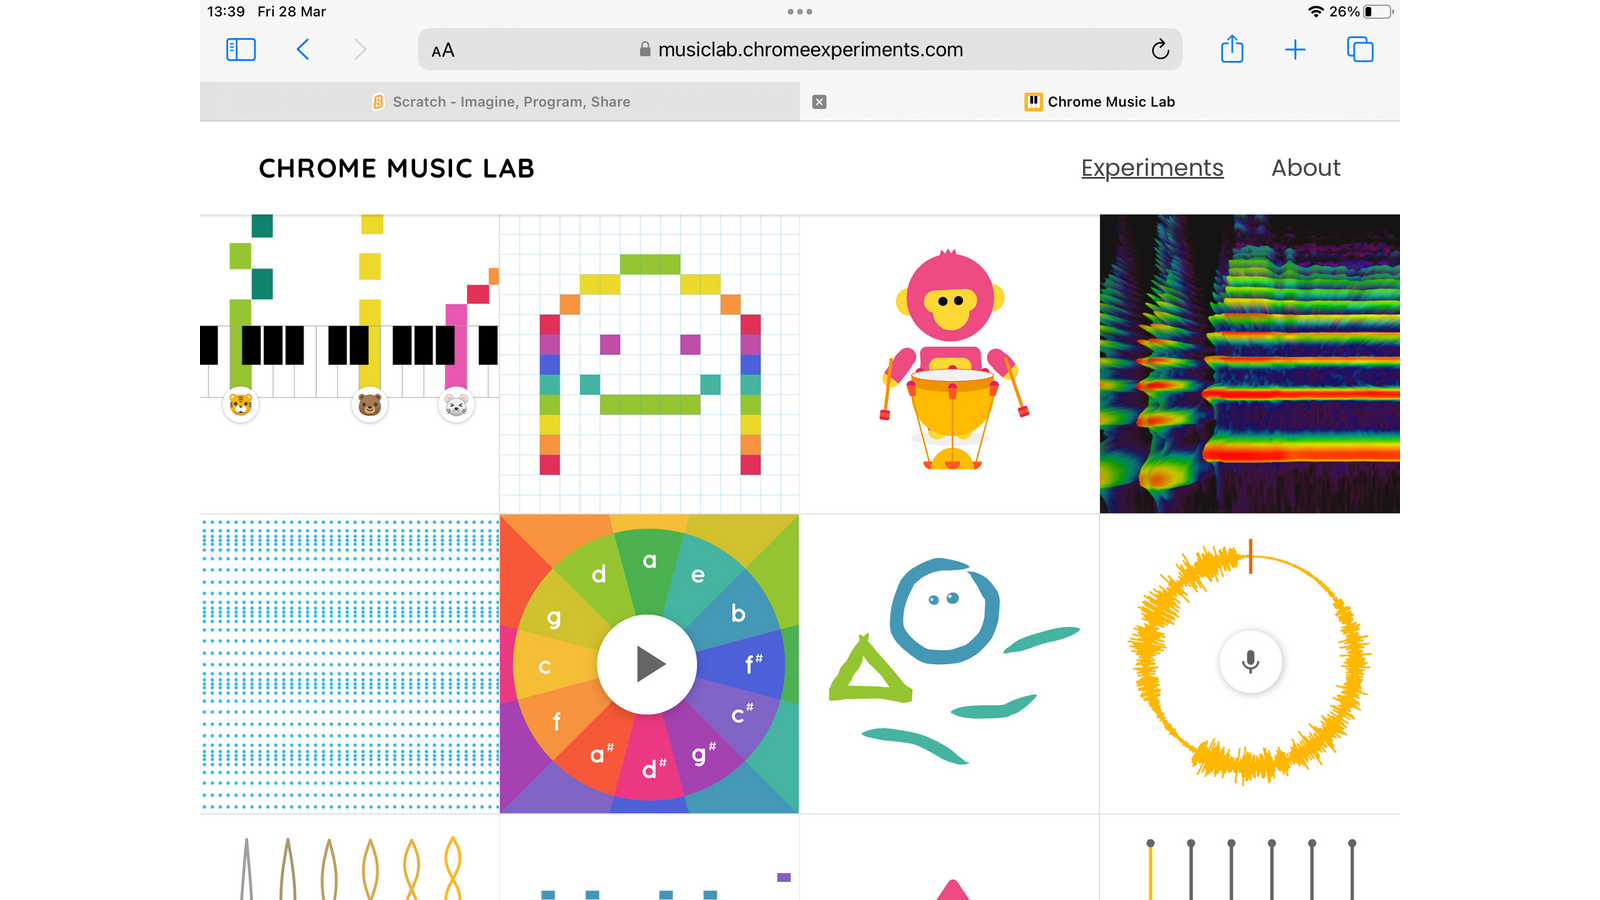This screenshot has height=900, width=1600.
Task: Toggle the Safari sidebar icon
Action: (x=241, y=49)
